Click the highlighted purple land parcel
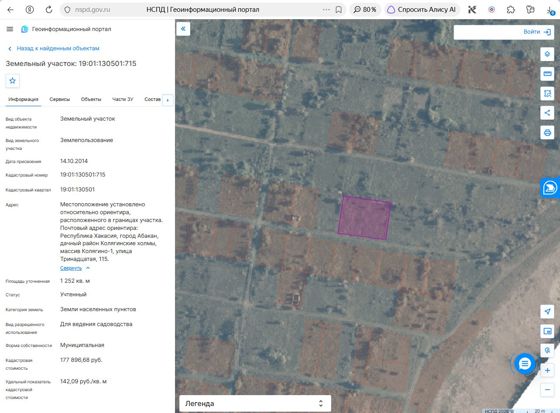Viewport: 560px width, 413px height. click(x=365, y=217)
